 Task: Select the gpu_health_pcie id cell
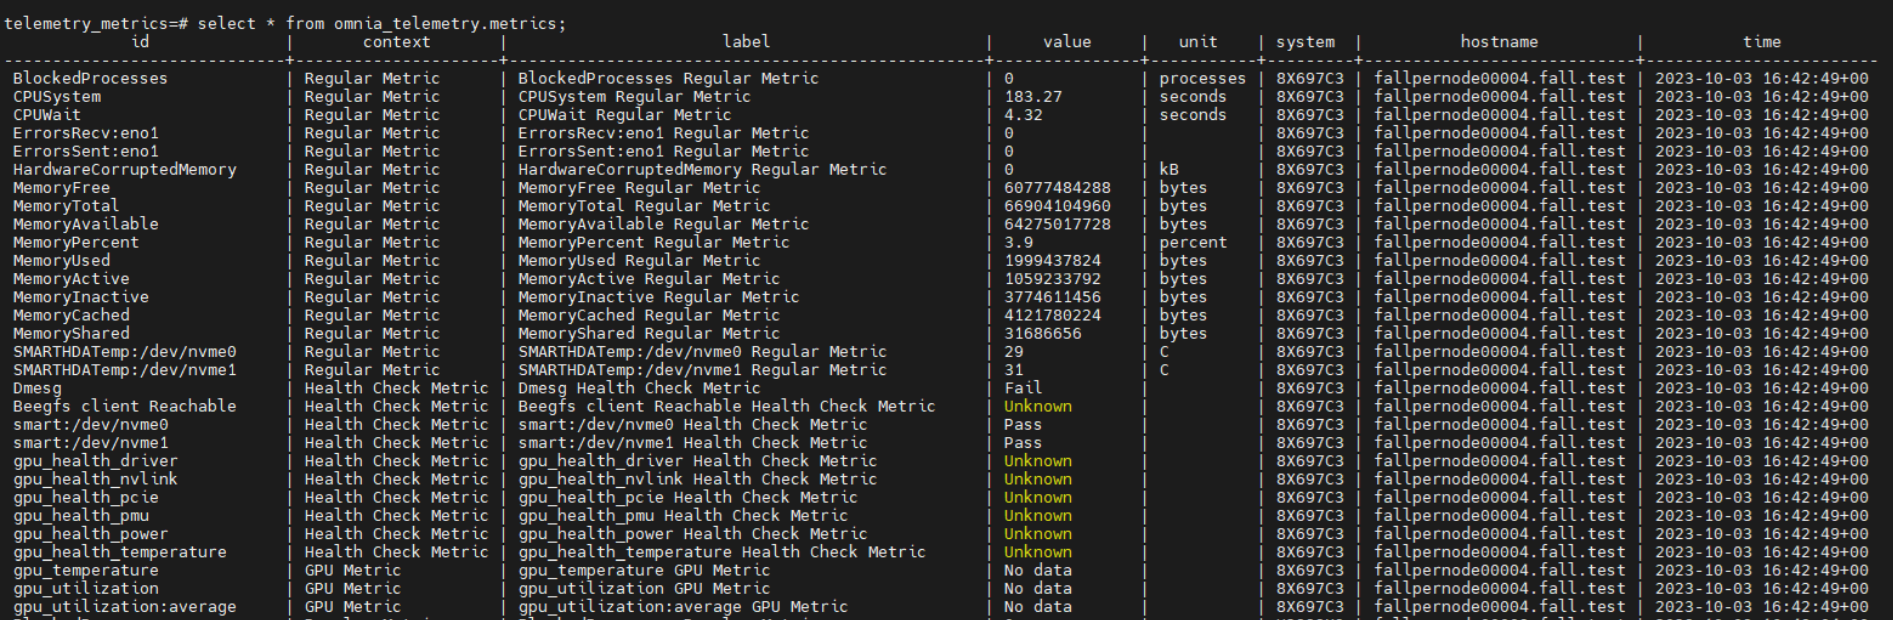click(85, 497)
